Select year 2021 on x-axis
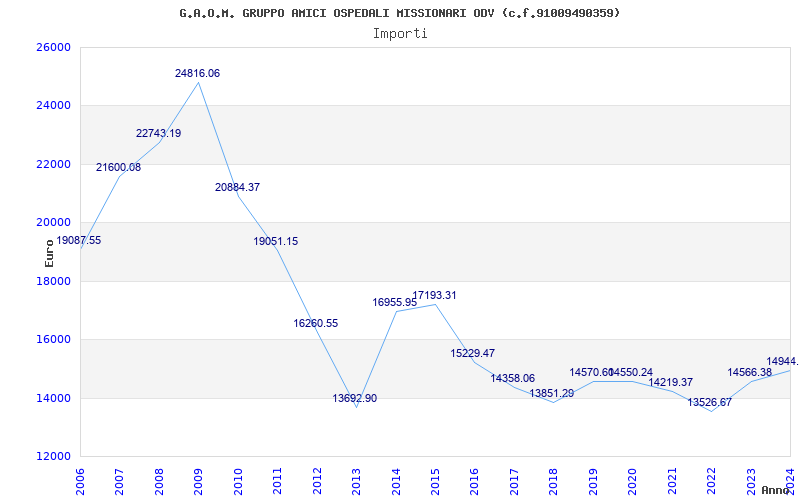Viewport: 800px width, 500px height. coord(672,481)
